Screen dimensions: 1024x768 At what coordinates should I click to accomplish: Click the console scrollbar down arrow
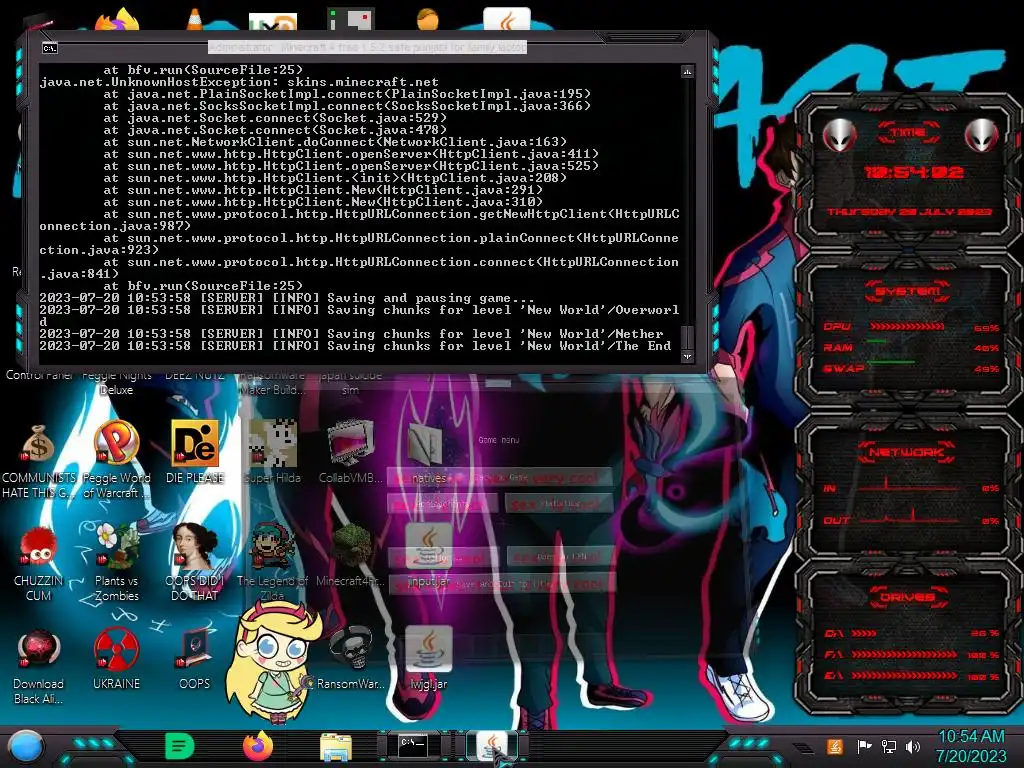687,357
